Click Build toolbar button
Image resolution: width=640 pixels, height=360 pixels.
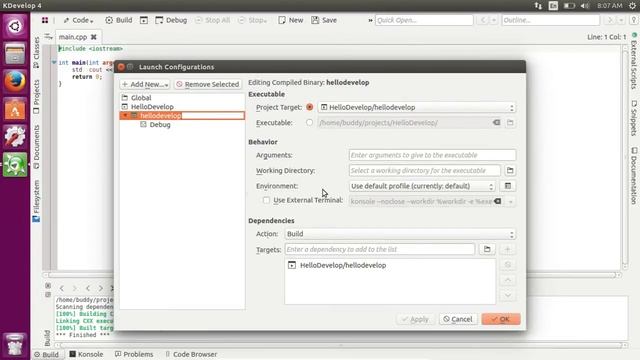(119, 20)
